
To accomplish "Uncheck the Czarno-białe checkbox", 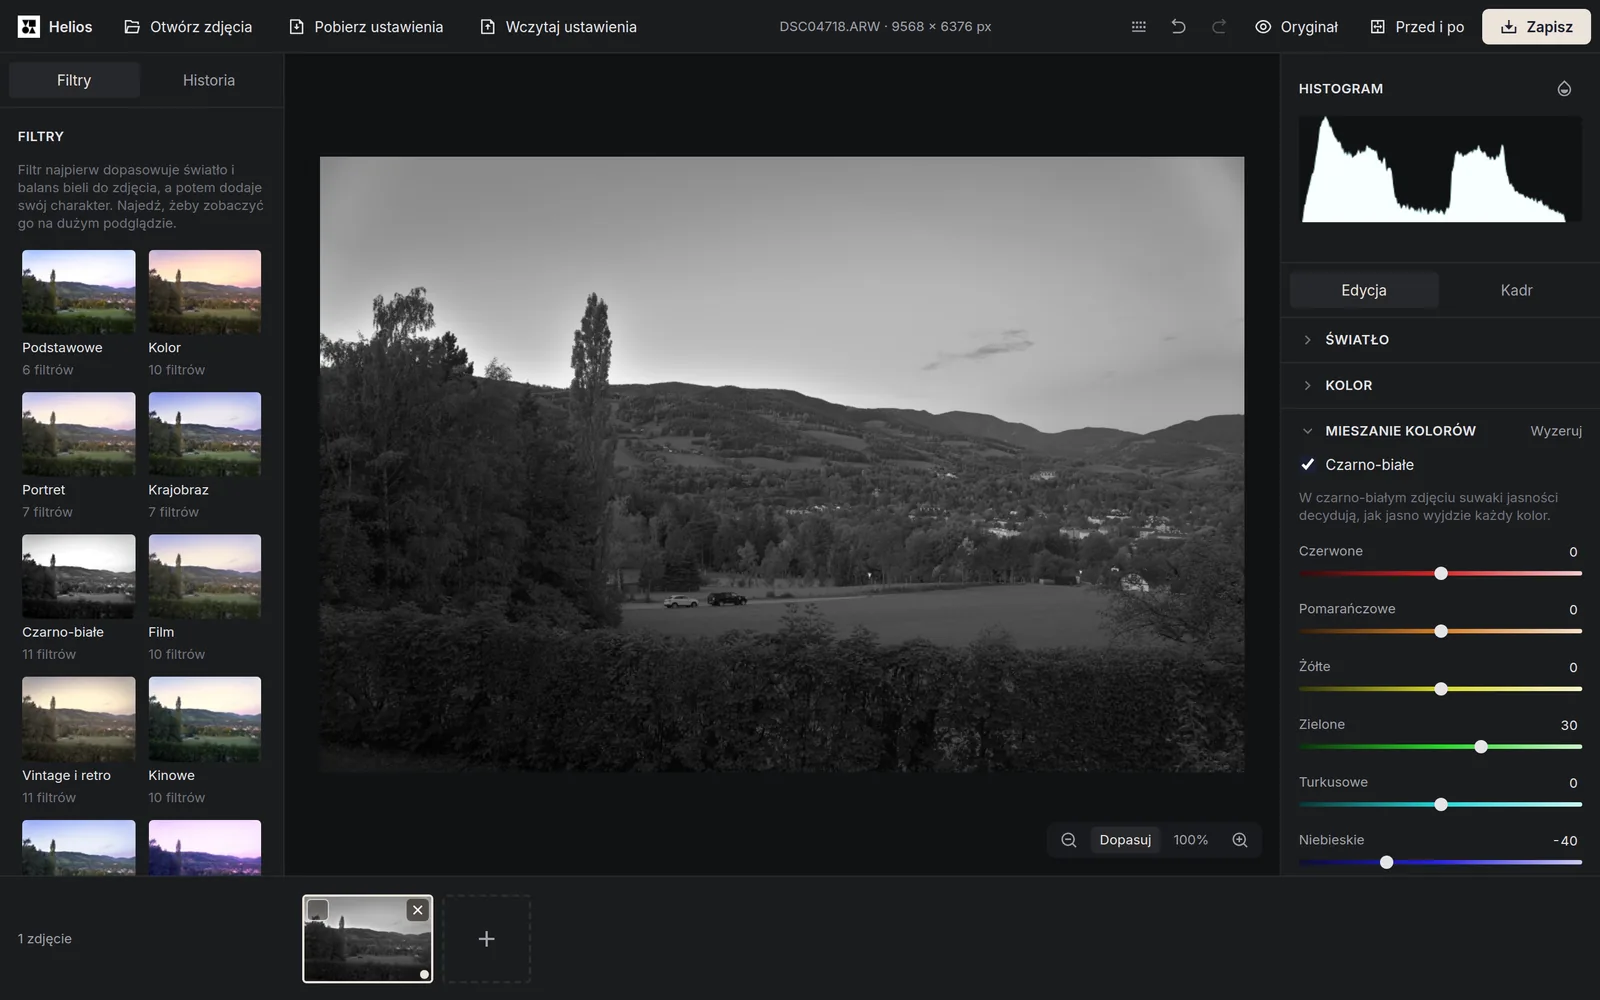I will pos(1307,464).
